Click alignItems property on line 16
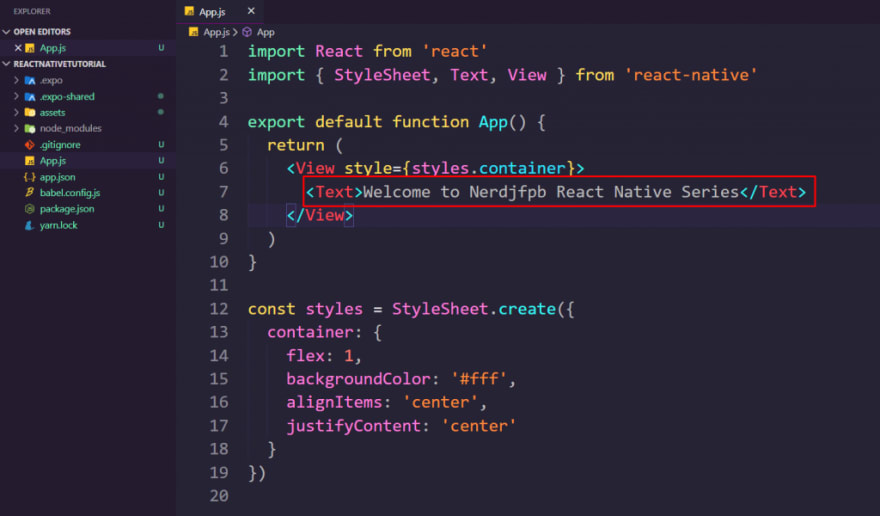880x516 pixels. click(334, 402)
